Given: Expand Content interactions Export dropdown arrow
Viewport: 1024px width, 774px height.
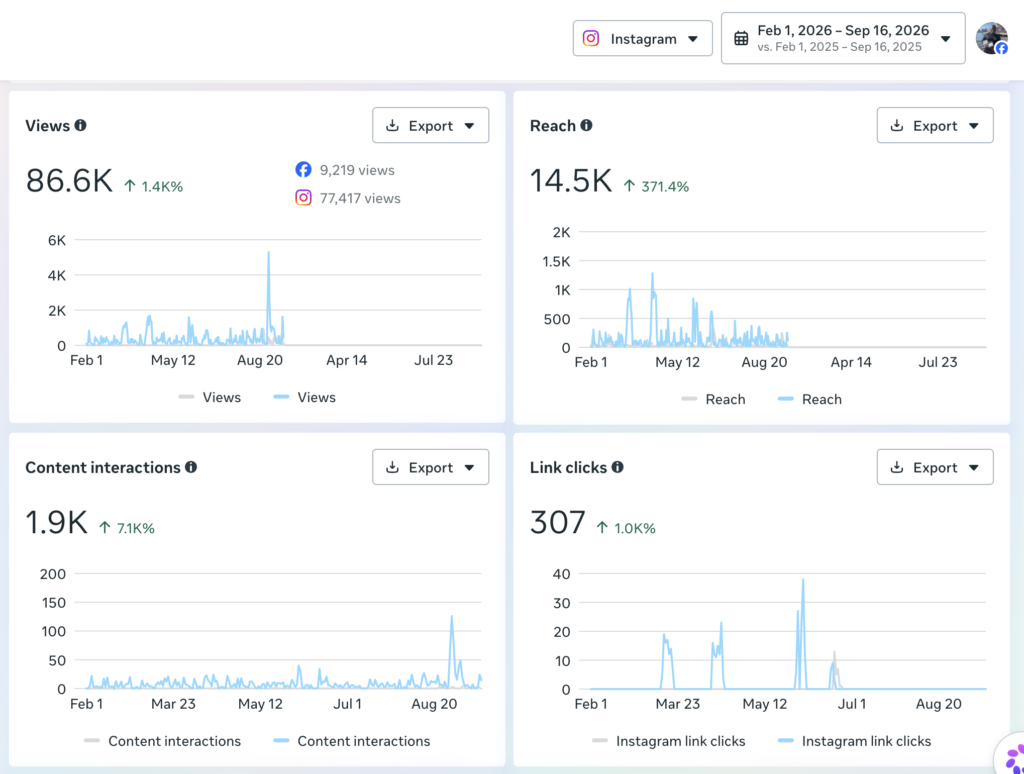Looking at the screenshot, I should (470, 468).
